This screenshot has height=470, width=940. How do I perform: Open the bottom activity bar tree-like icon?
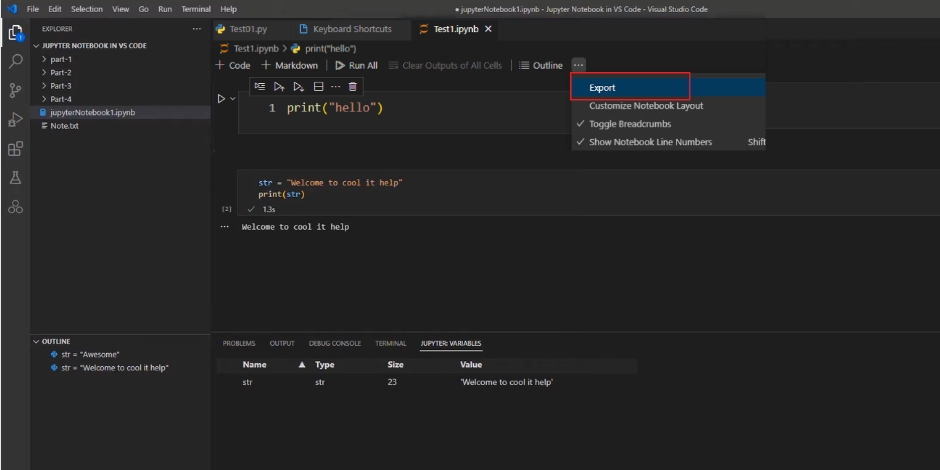click(16, 207)
